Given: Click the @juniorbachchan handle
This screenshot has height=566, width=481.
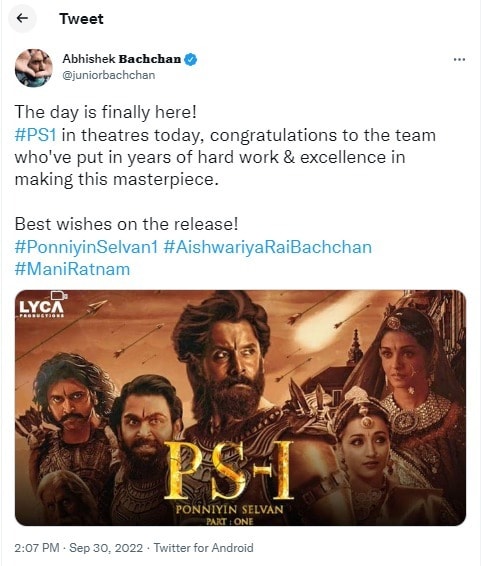Looking at the screenshot, I should (109, 75).
